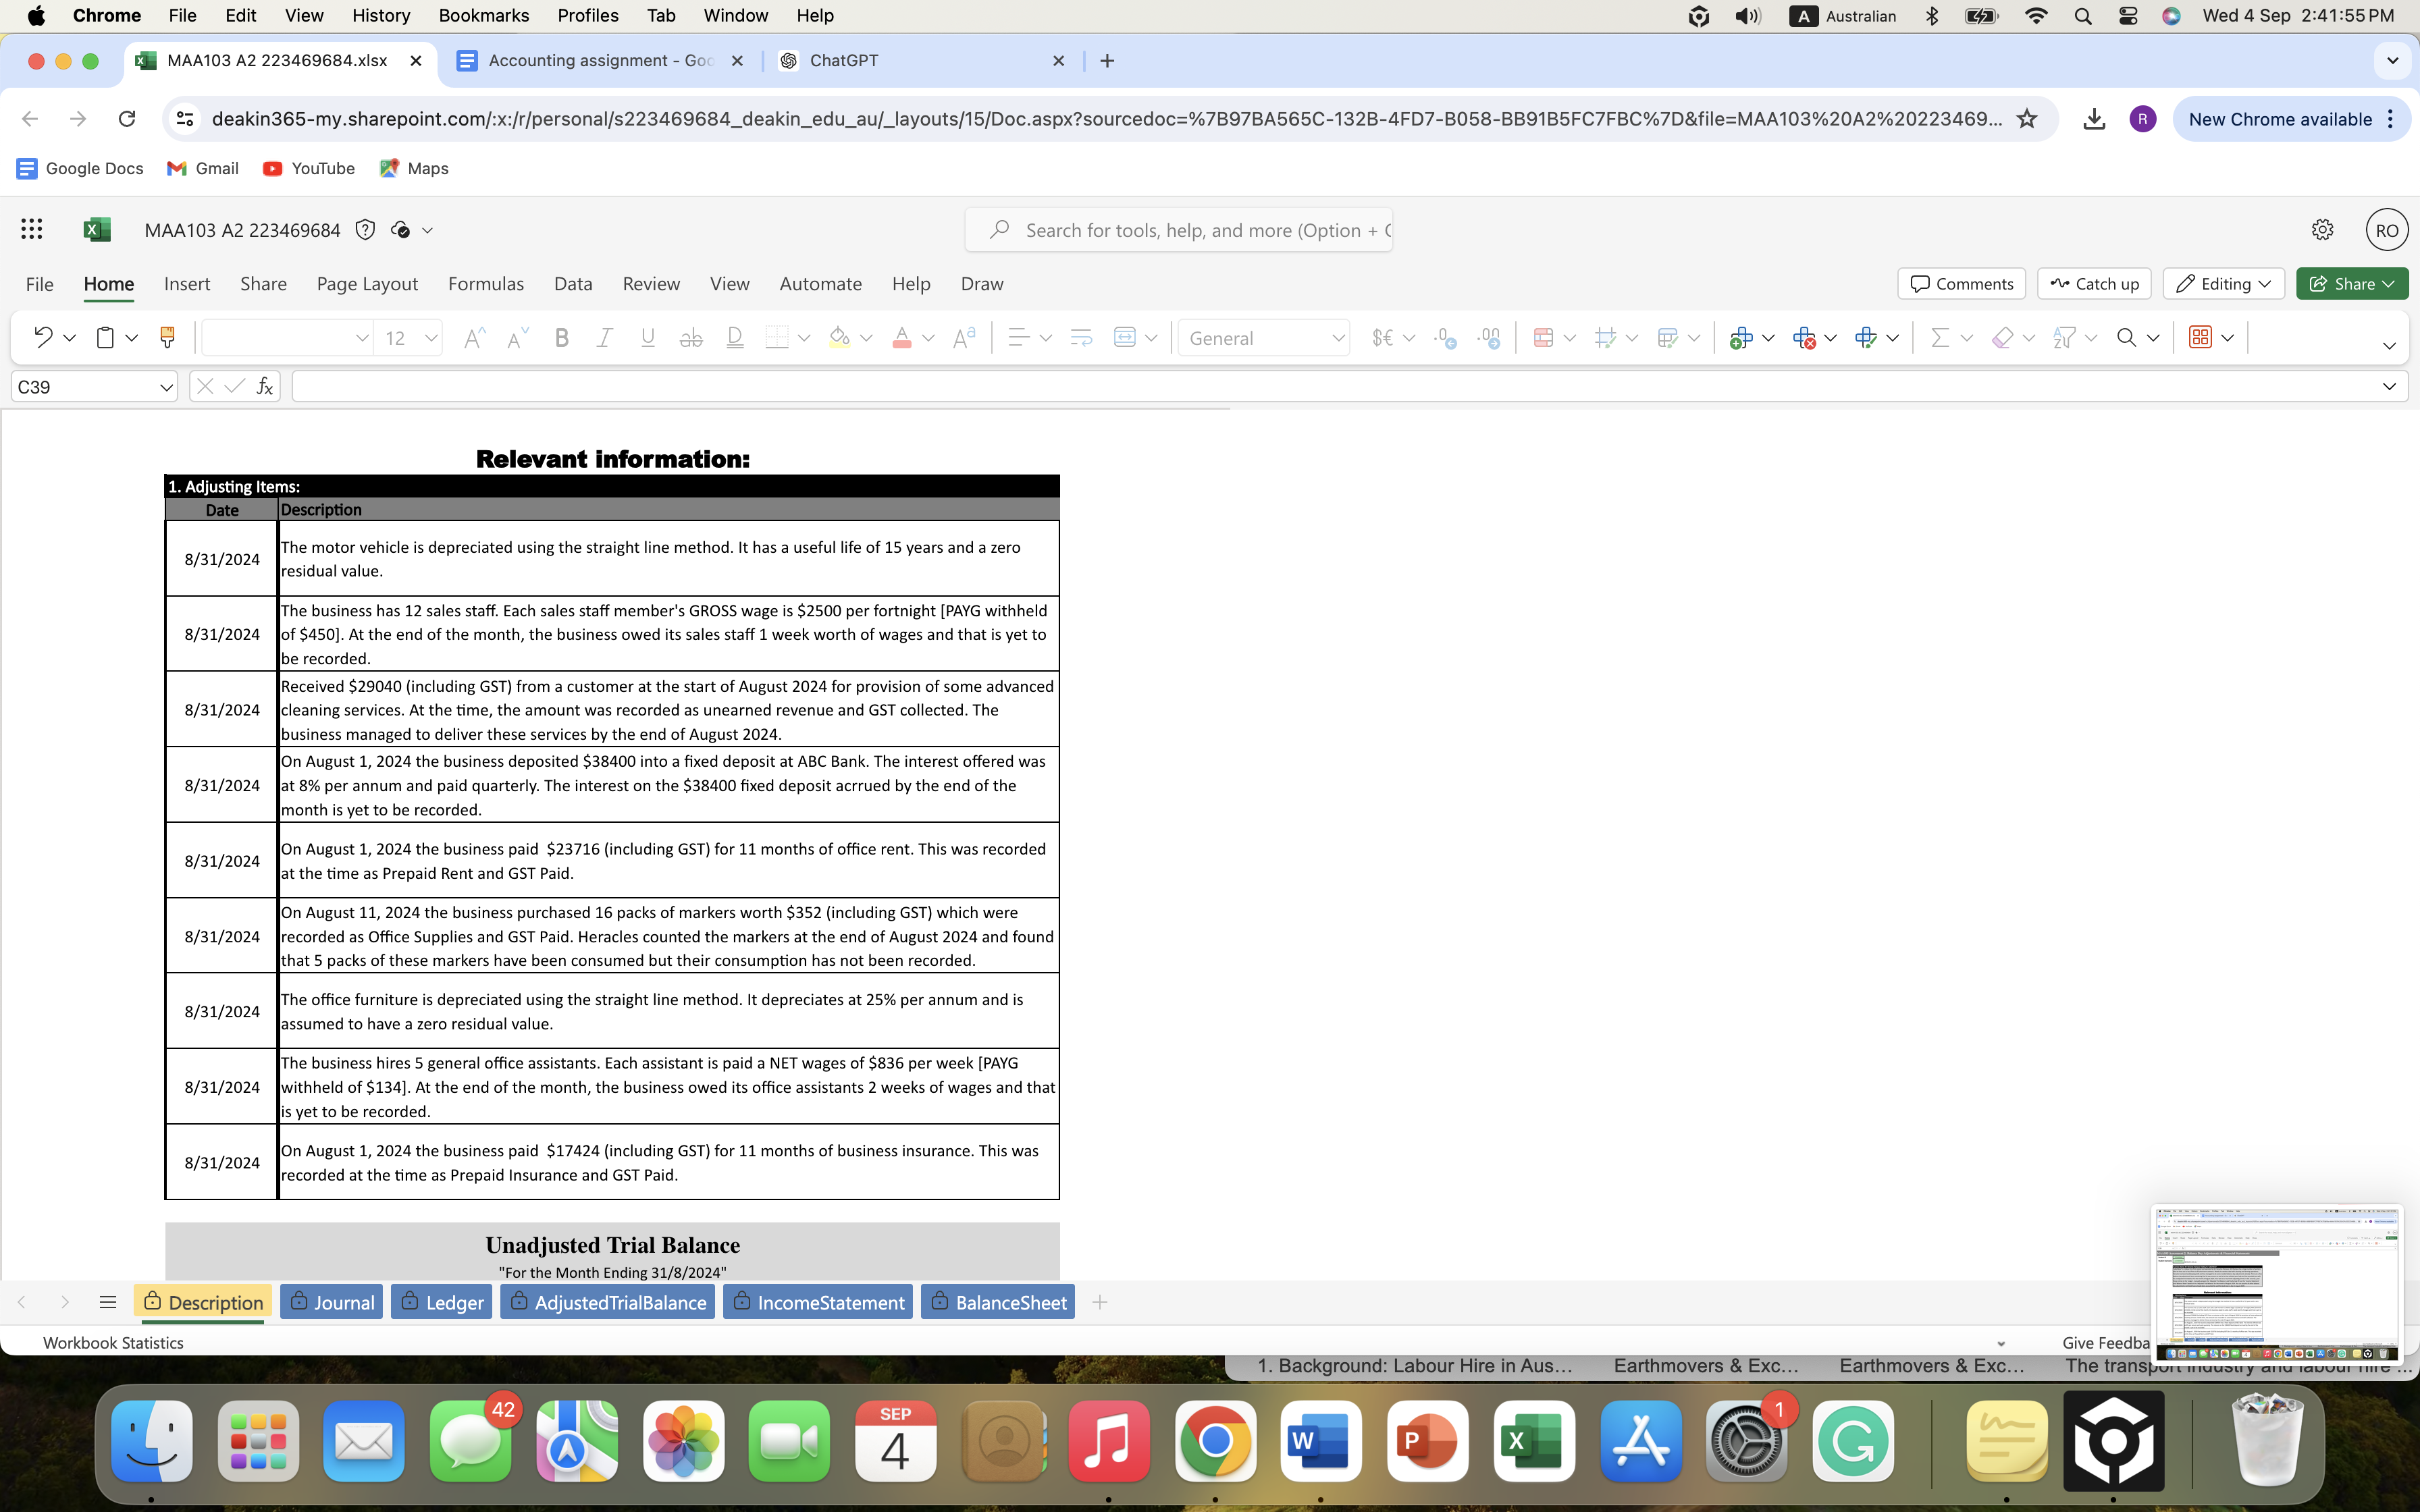Toggle Underline formatting

[648, 338]
